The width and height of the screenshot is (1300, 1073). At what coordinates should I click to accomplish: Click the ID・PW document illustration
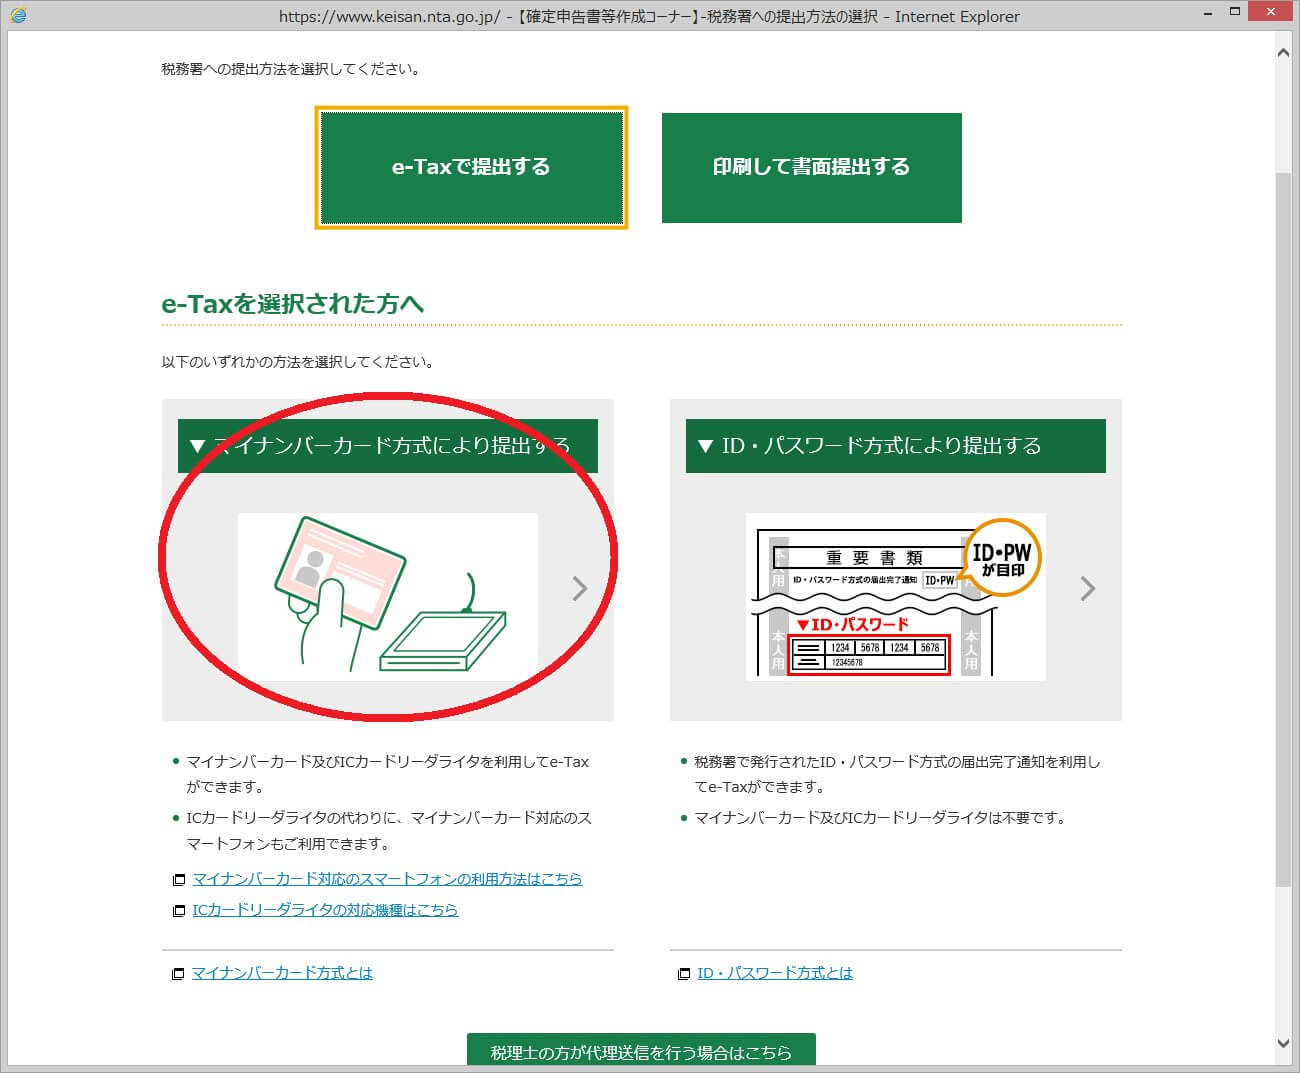point(895,597)
